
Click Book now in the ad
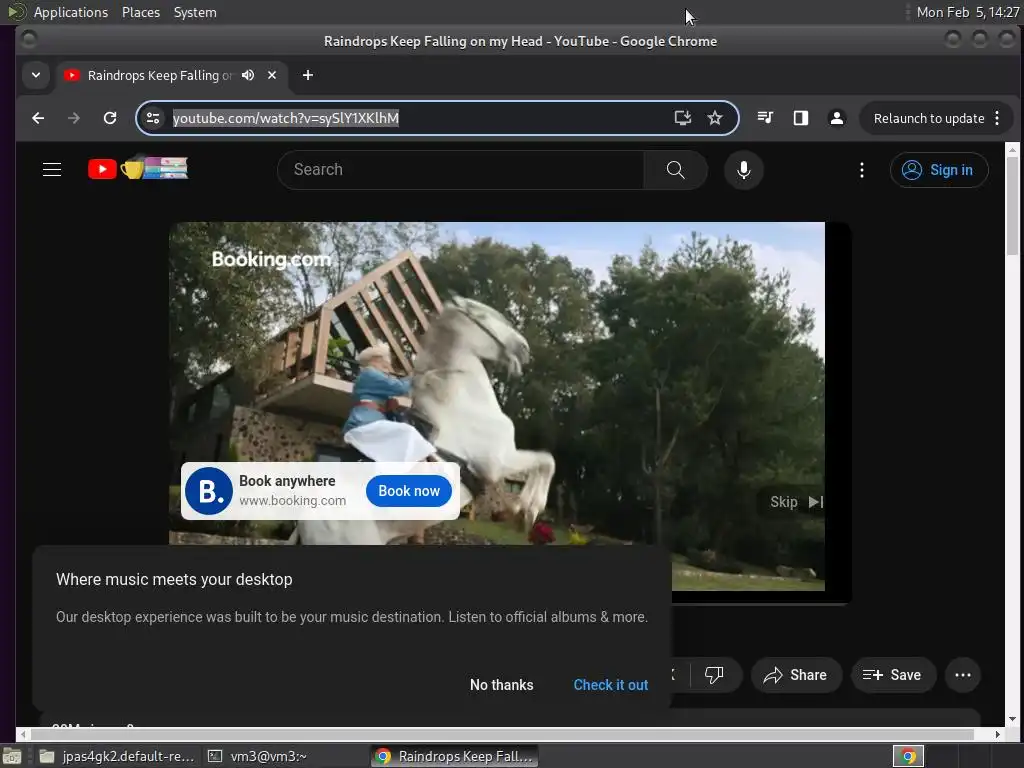409,491
